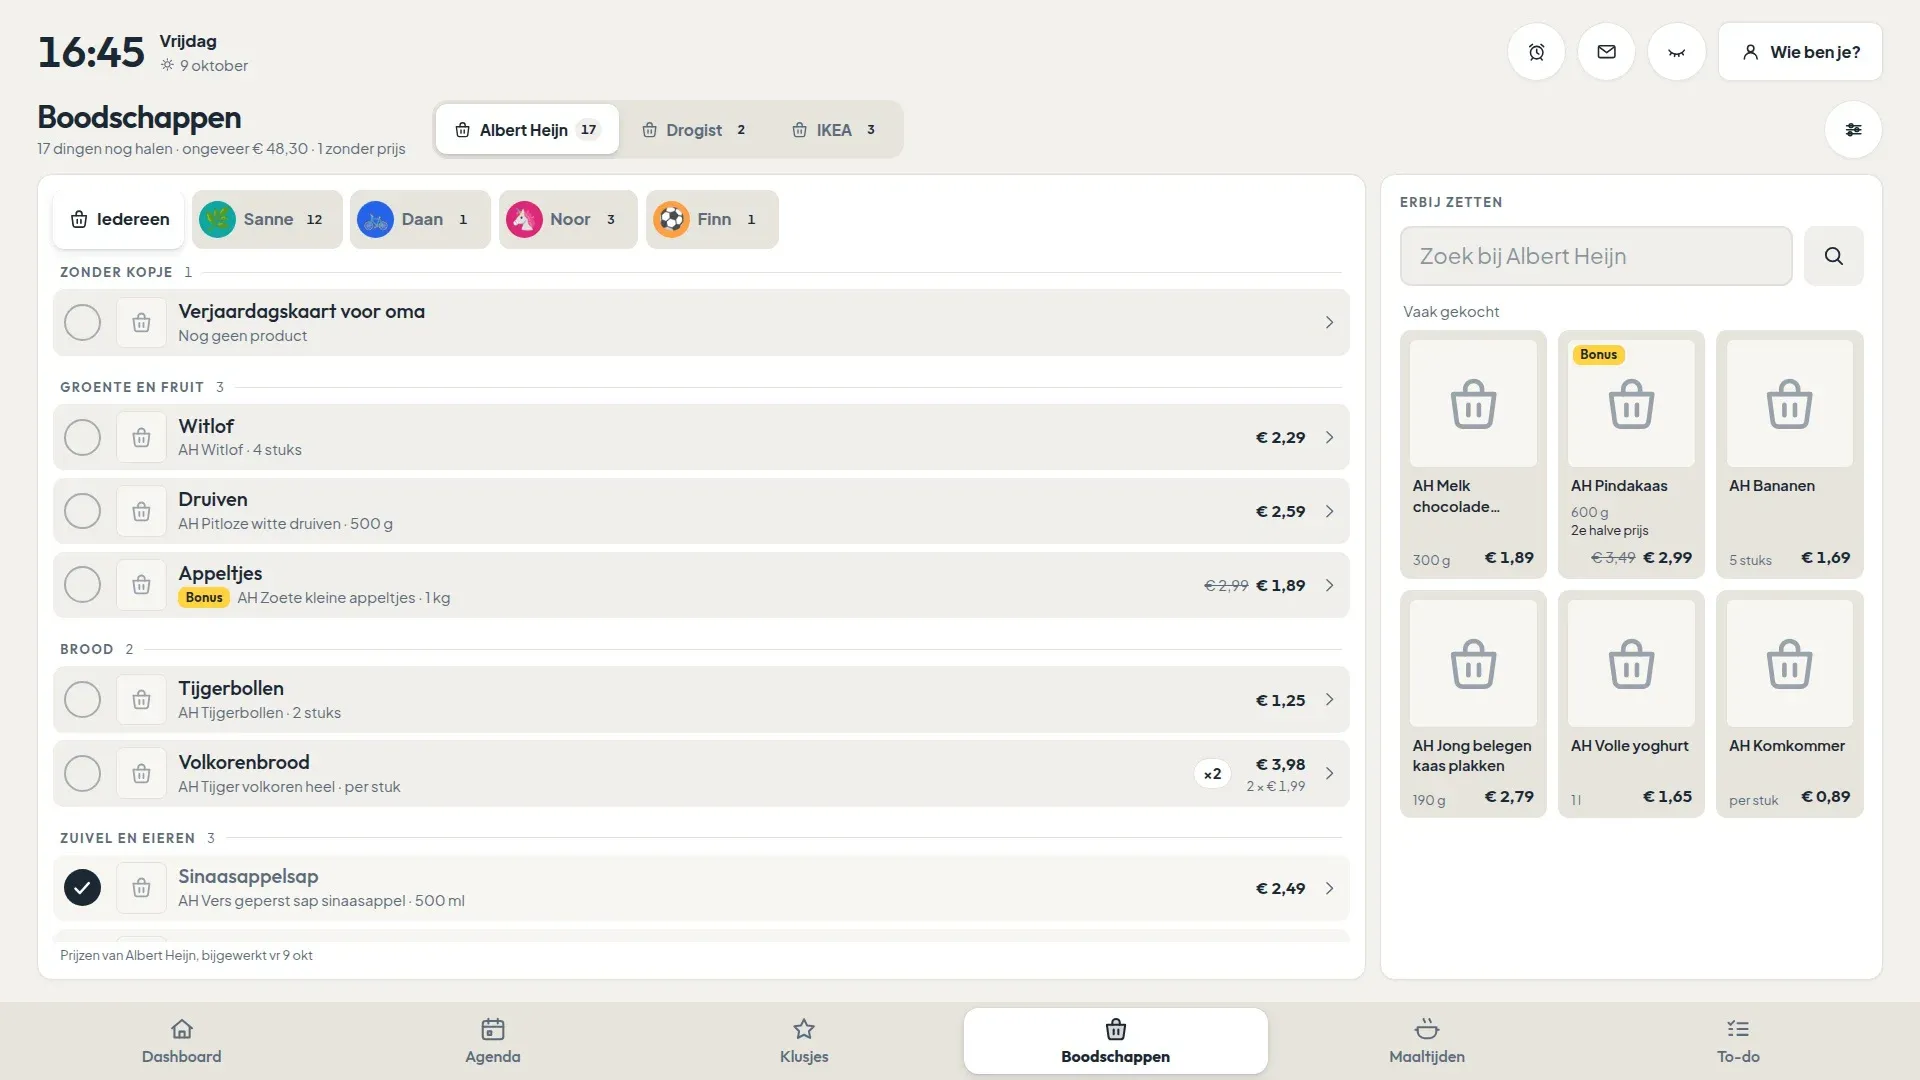1920x1080 pixels.
Task: Click the basket icon next to Sinaasappelsap
Action: pos(141,888)
